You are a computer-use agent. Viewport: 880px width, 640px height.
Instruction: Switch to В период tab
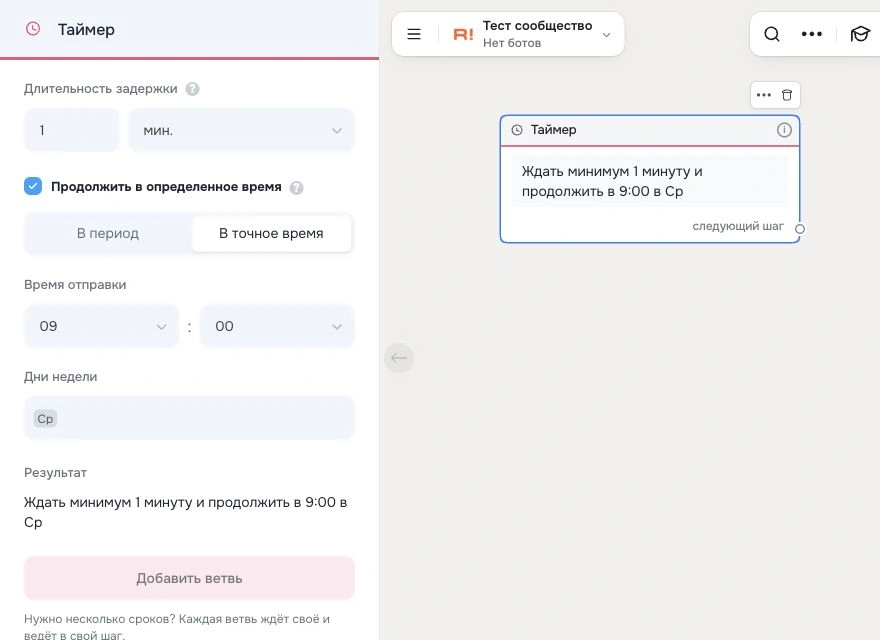coord(108,234)
